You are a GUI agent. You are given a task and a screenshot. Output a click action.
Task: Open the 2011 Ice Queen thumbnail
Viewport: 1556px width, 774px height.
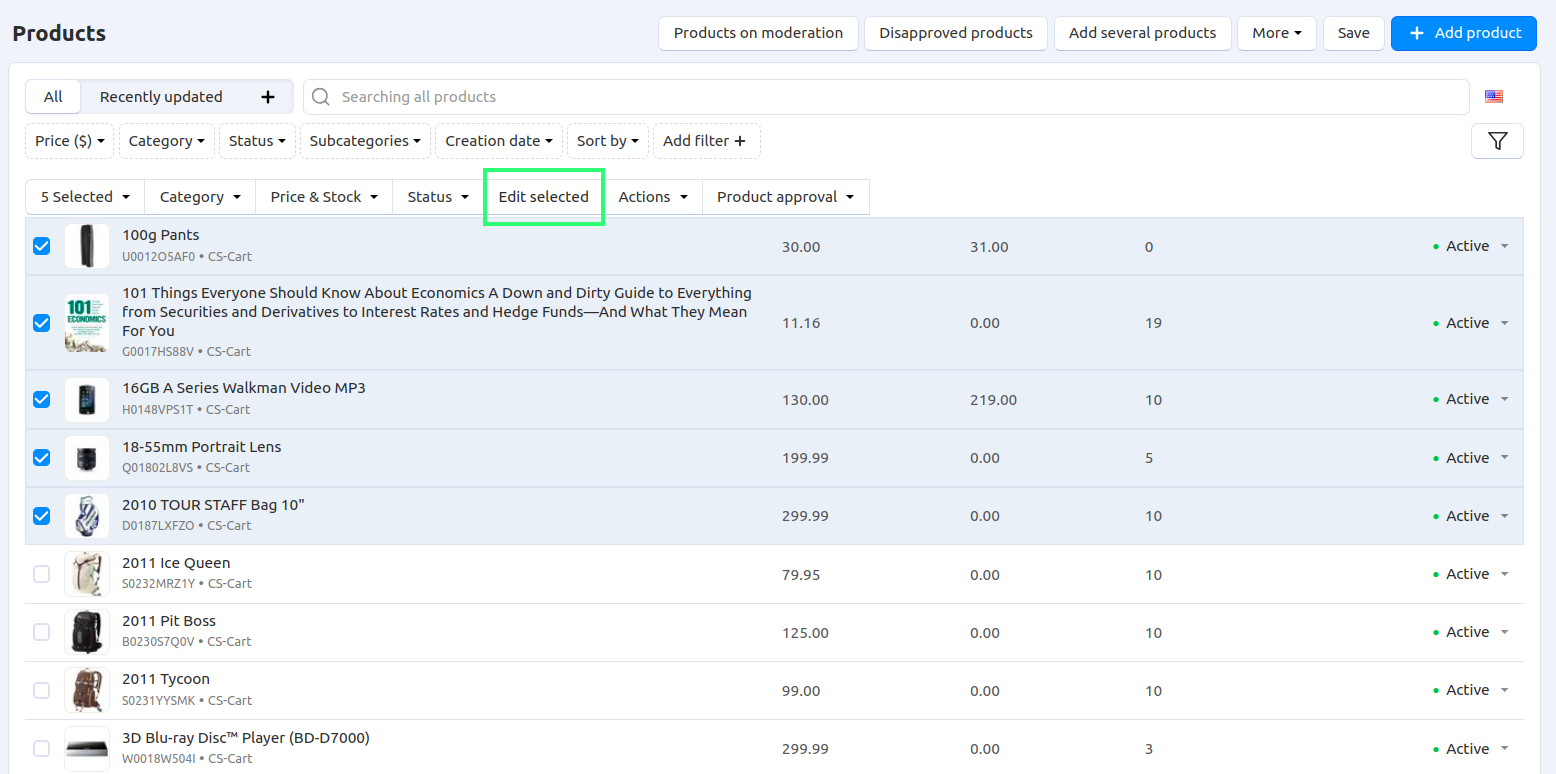(x=87, y=574)
